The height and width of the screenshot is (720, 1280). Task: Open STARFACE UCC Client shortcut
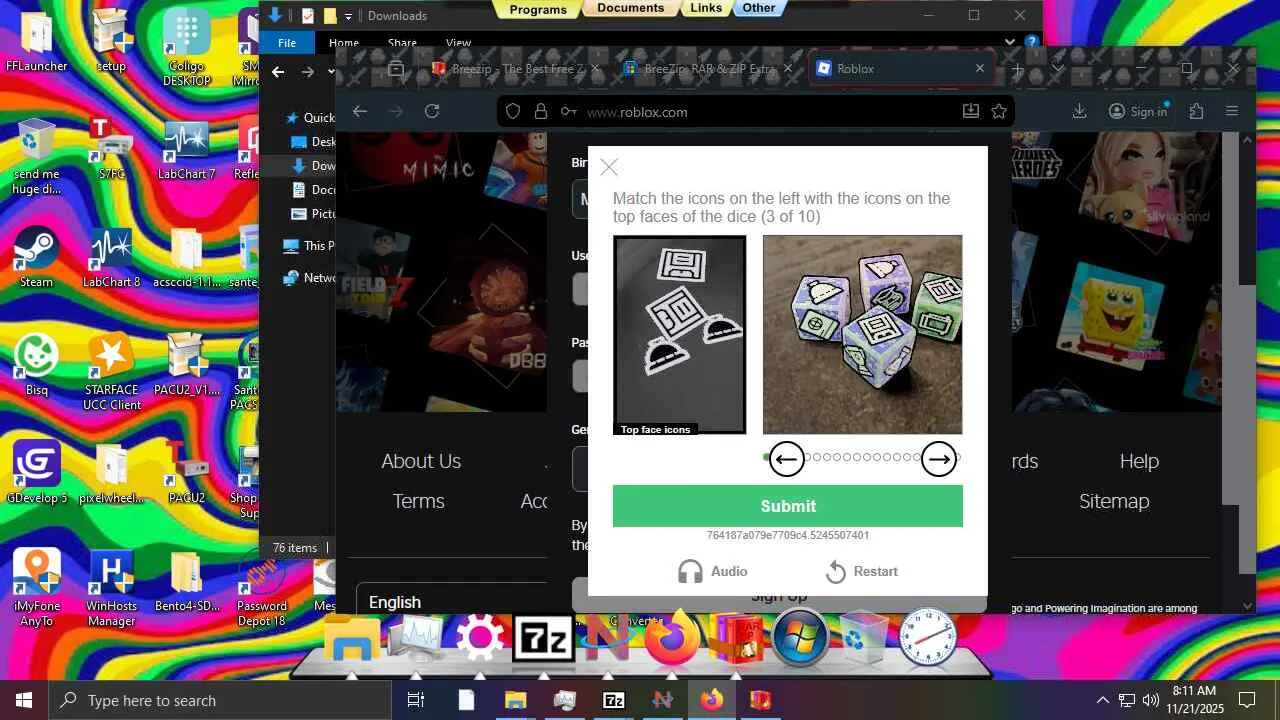(111, 372)
